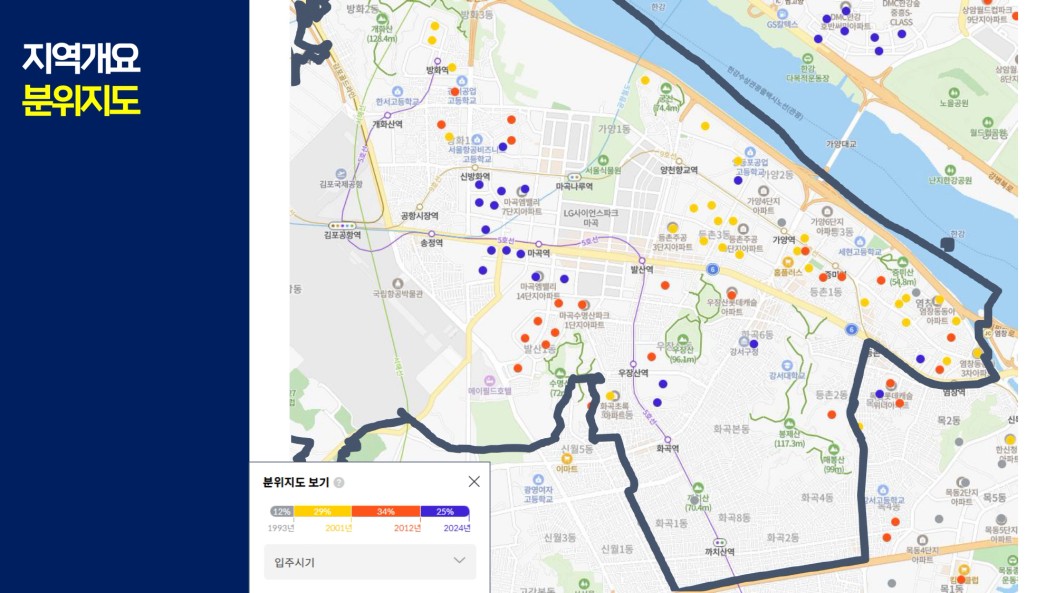Screen dimensions: 1055x593
Task: Click the help icon beside 분위지도 보기
Action: pos(339,482)
